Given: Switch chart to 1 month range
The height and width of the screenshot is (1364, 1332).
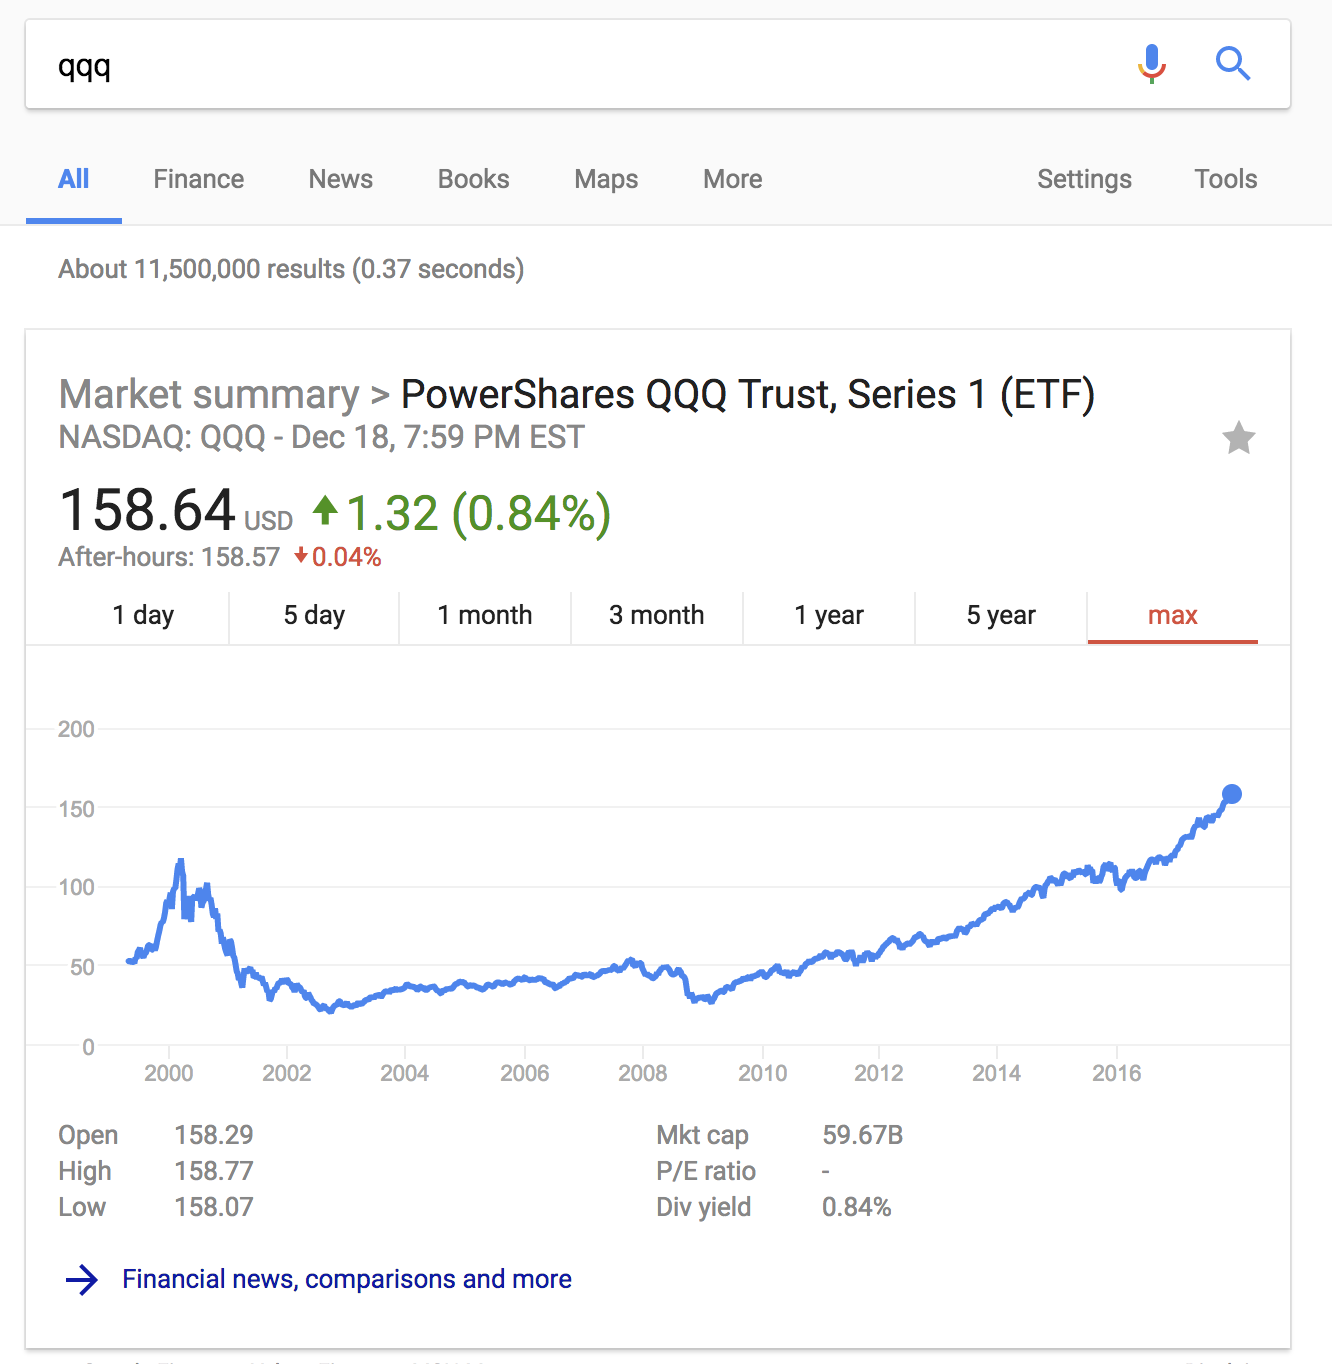Looking at the screenshot, I should click(x=485, y=615).
